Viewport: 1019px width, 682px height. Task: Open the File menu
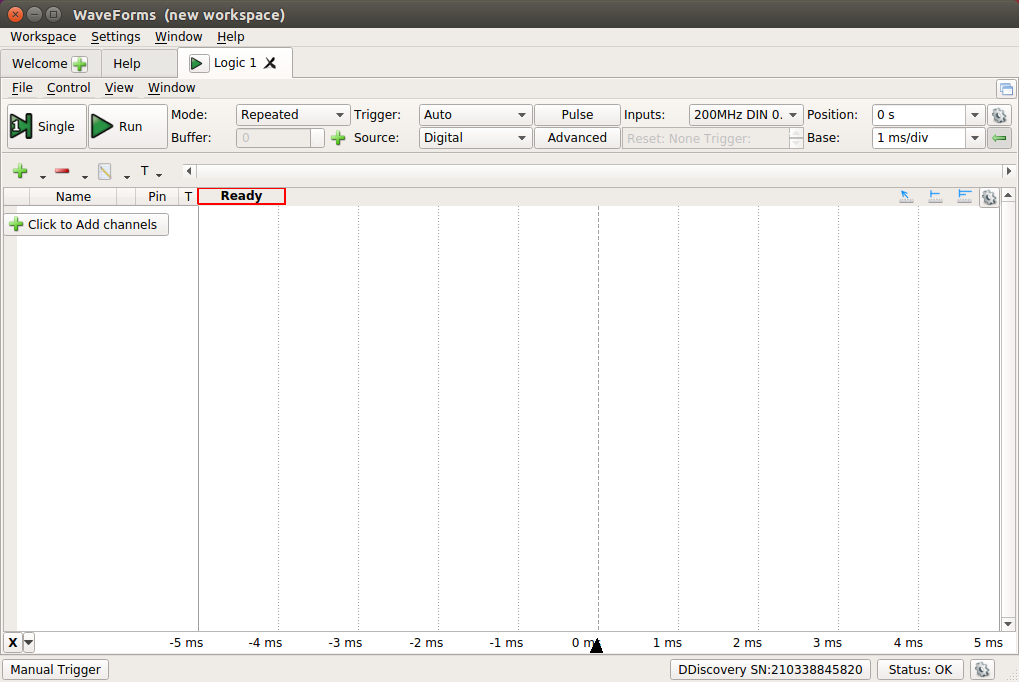(22, 88)
